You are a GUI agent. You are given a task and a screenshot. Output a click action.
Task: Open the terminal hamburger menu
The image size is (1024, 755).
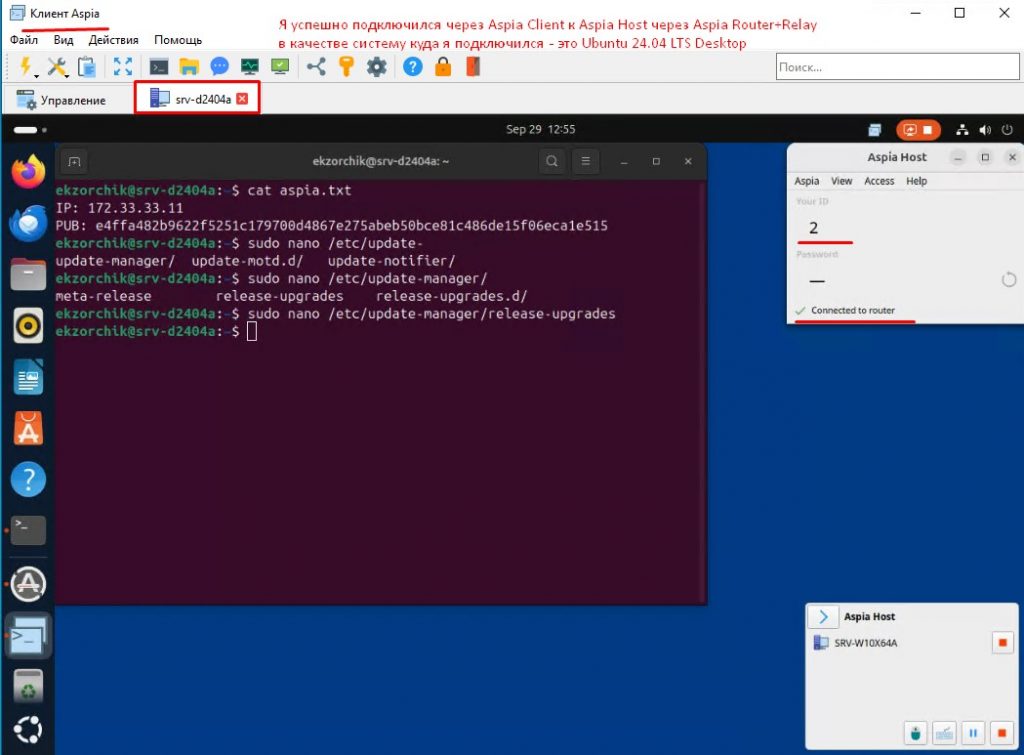586,161
